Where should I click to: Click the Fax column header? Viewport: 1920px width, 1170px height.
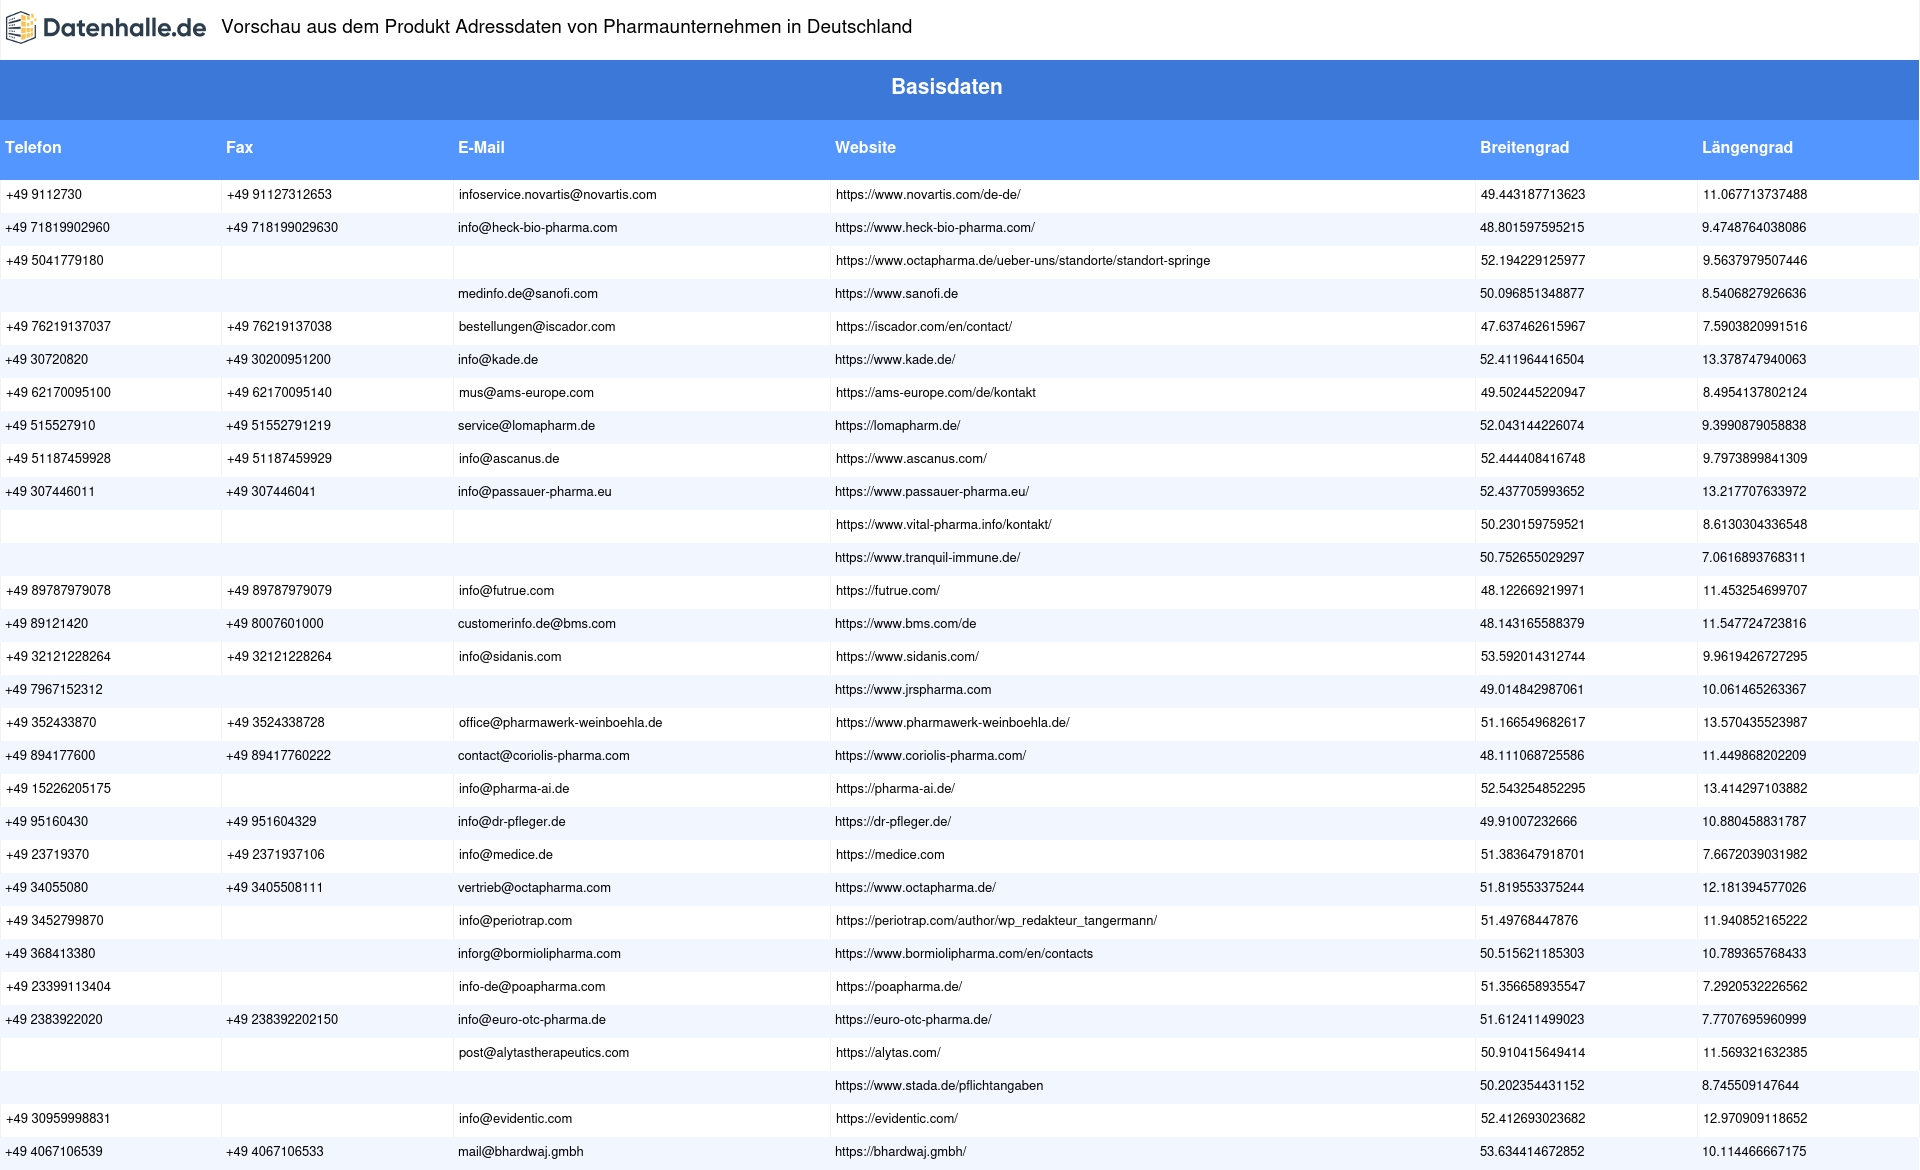pyautogui.click(x=239, y=147)
